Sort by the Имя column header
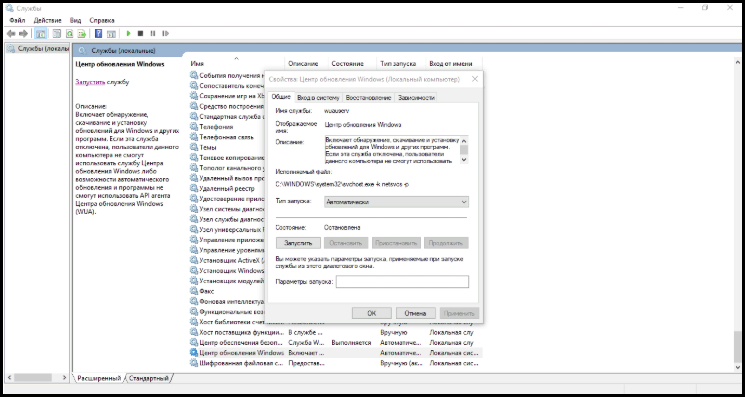 [x=237, y=64]
